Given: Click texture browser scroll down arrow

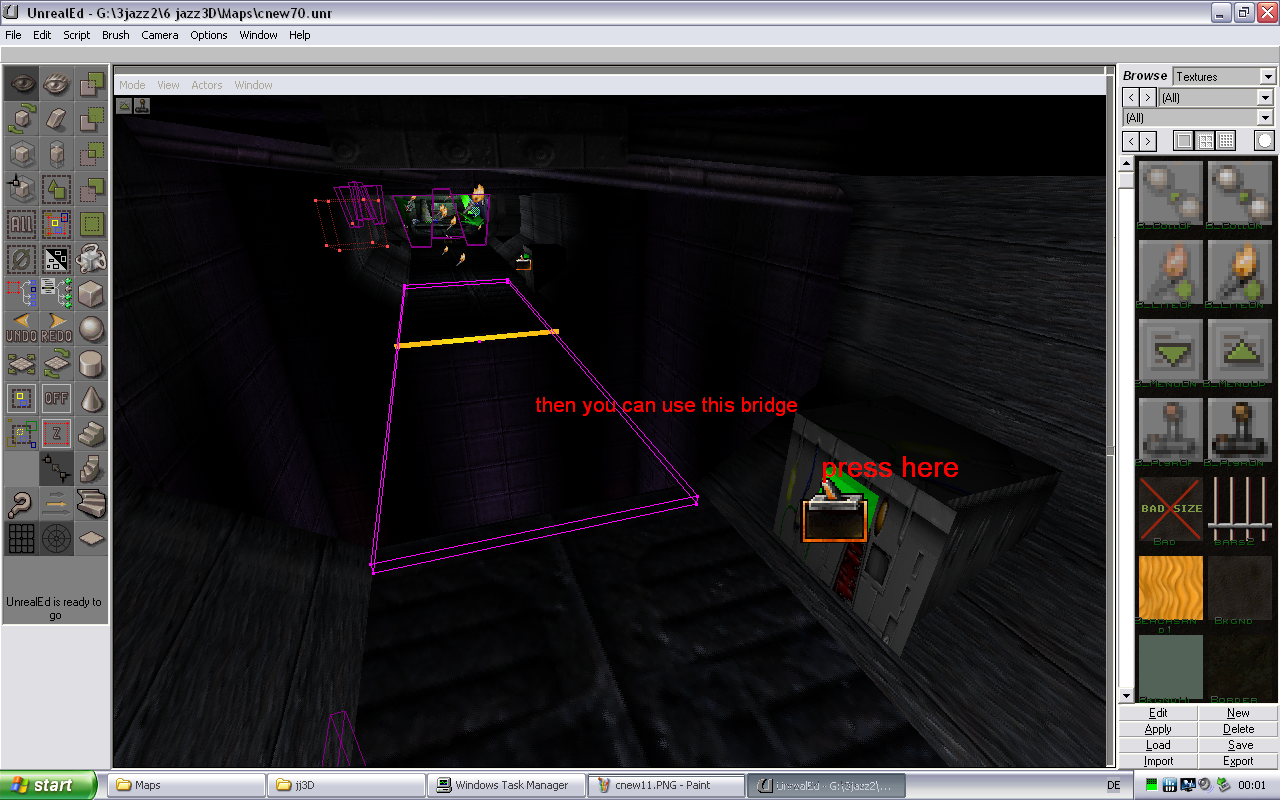Looking at the screenshot, I should tap(1127, 696).
